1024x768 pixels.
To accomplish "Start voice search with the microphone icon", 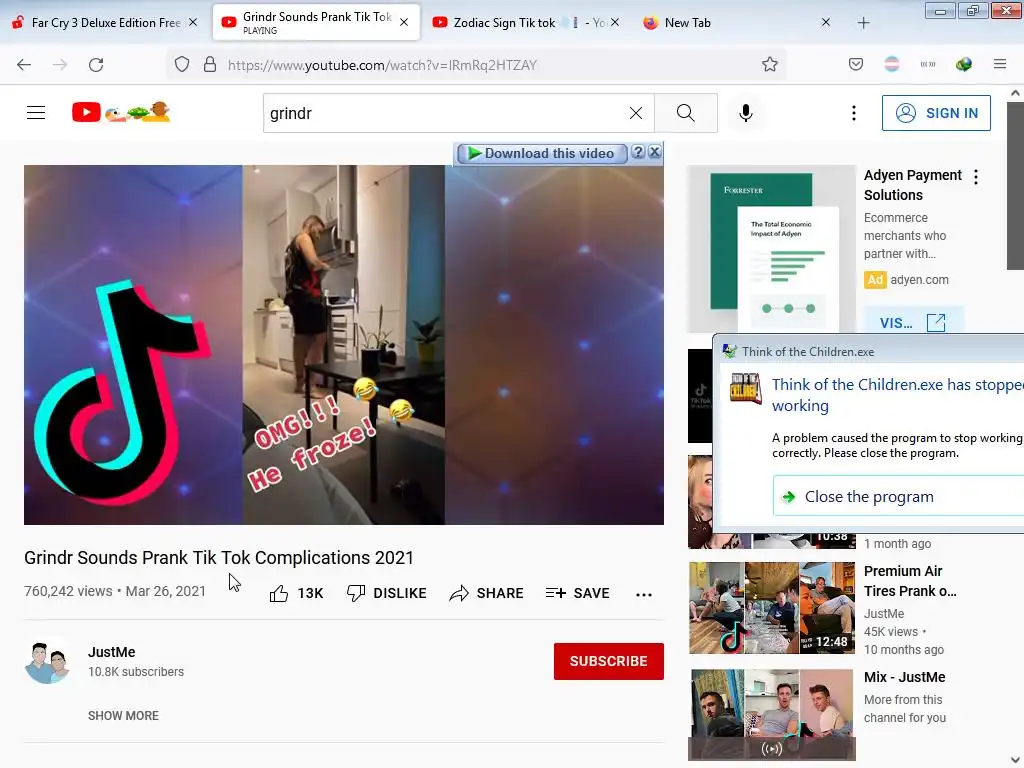I will pyautogui.click(x=746, y=113).
